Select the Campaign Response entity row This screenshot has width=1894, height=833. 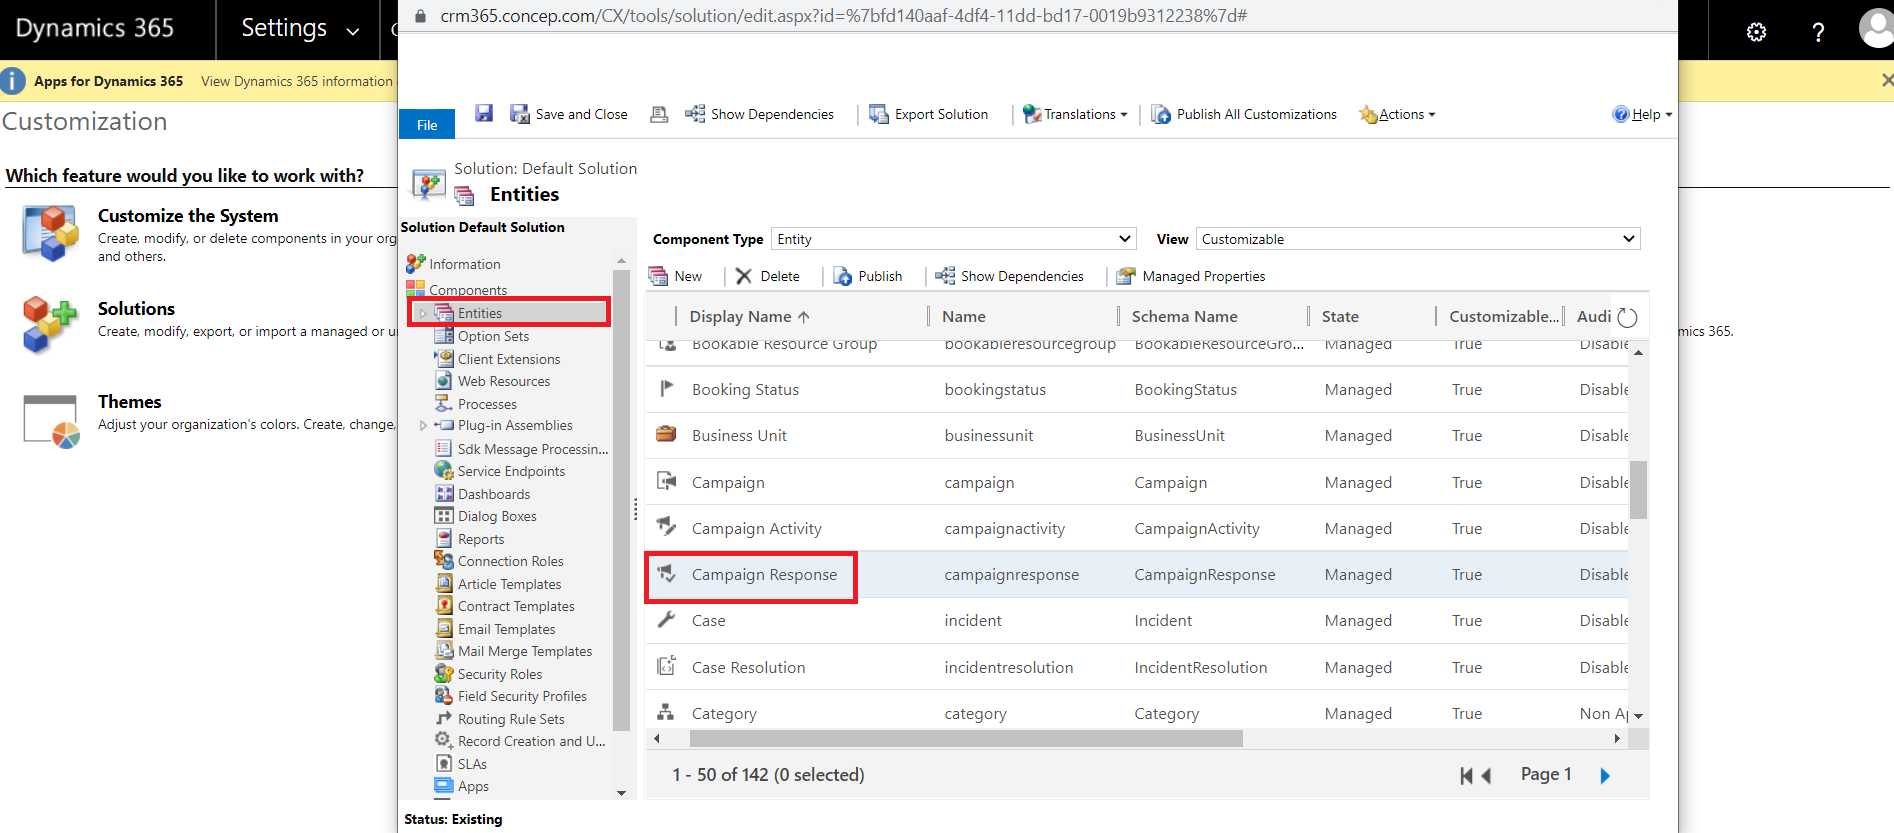(1137, 575)
